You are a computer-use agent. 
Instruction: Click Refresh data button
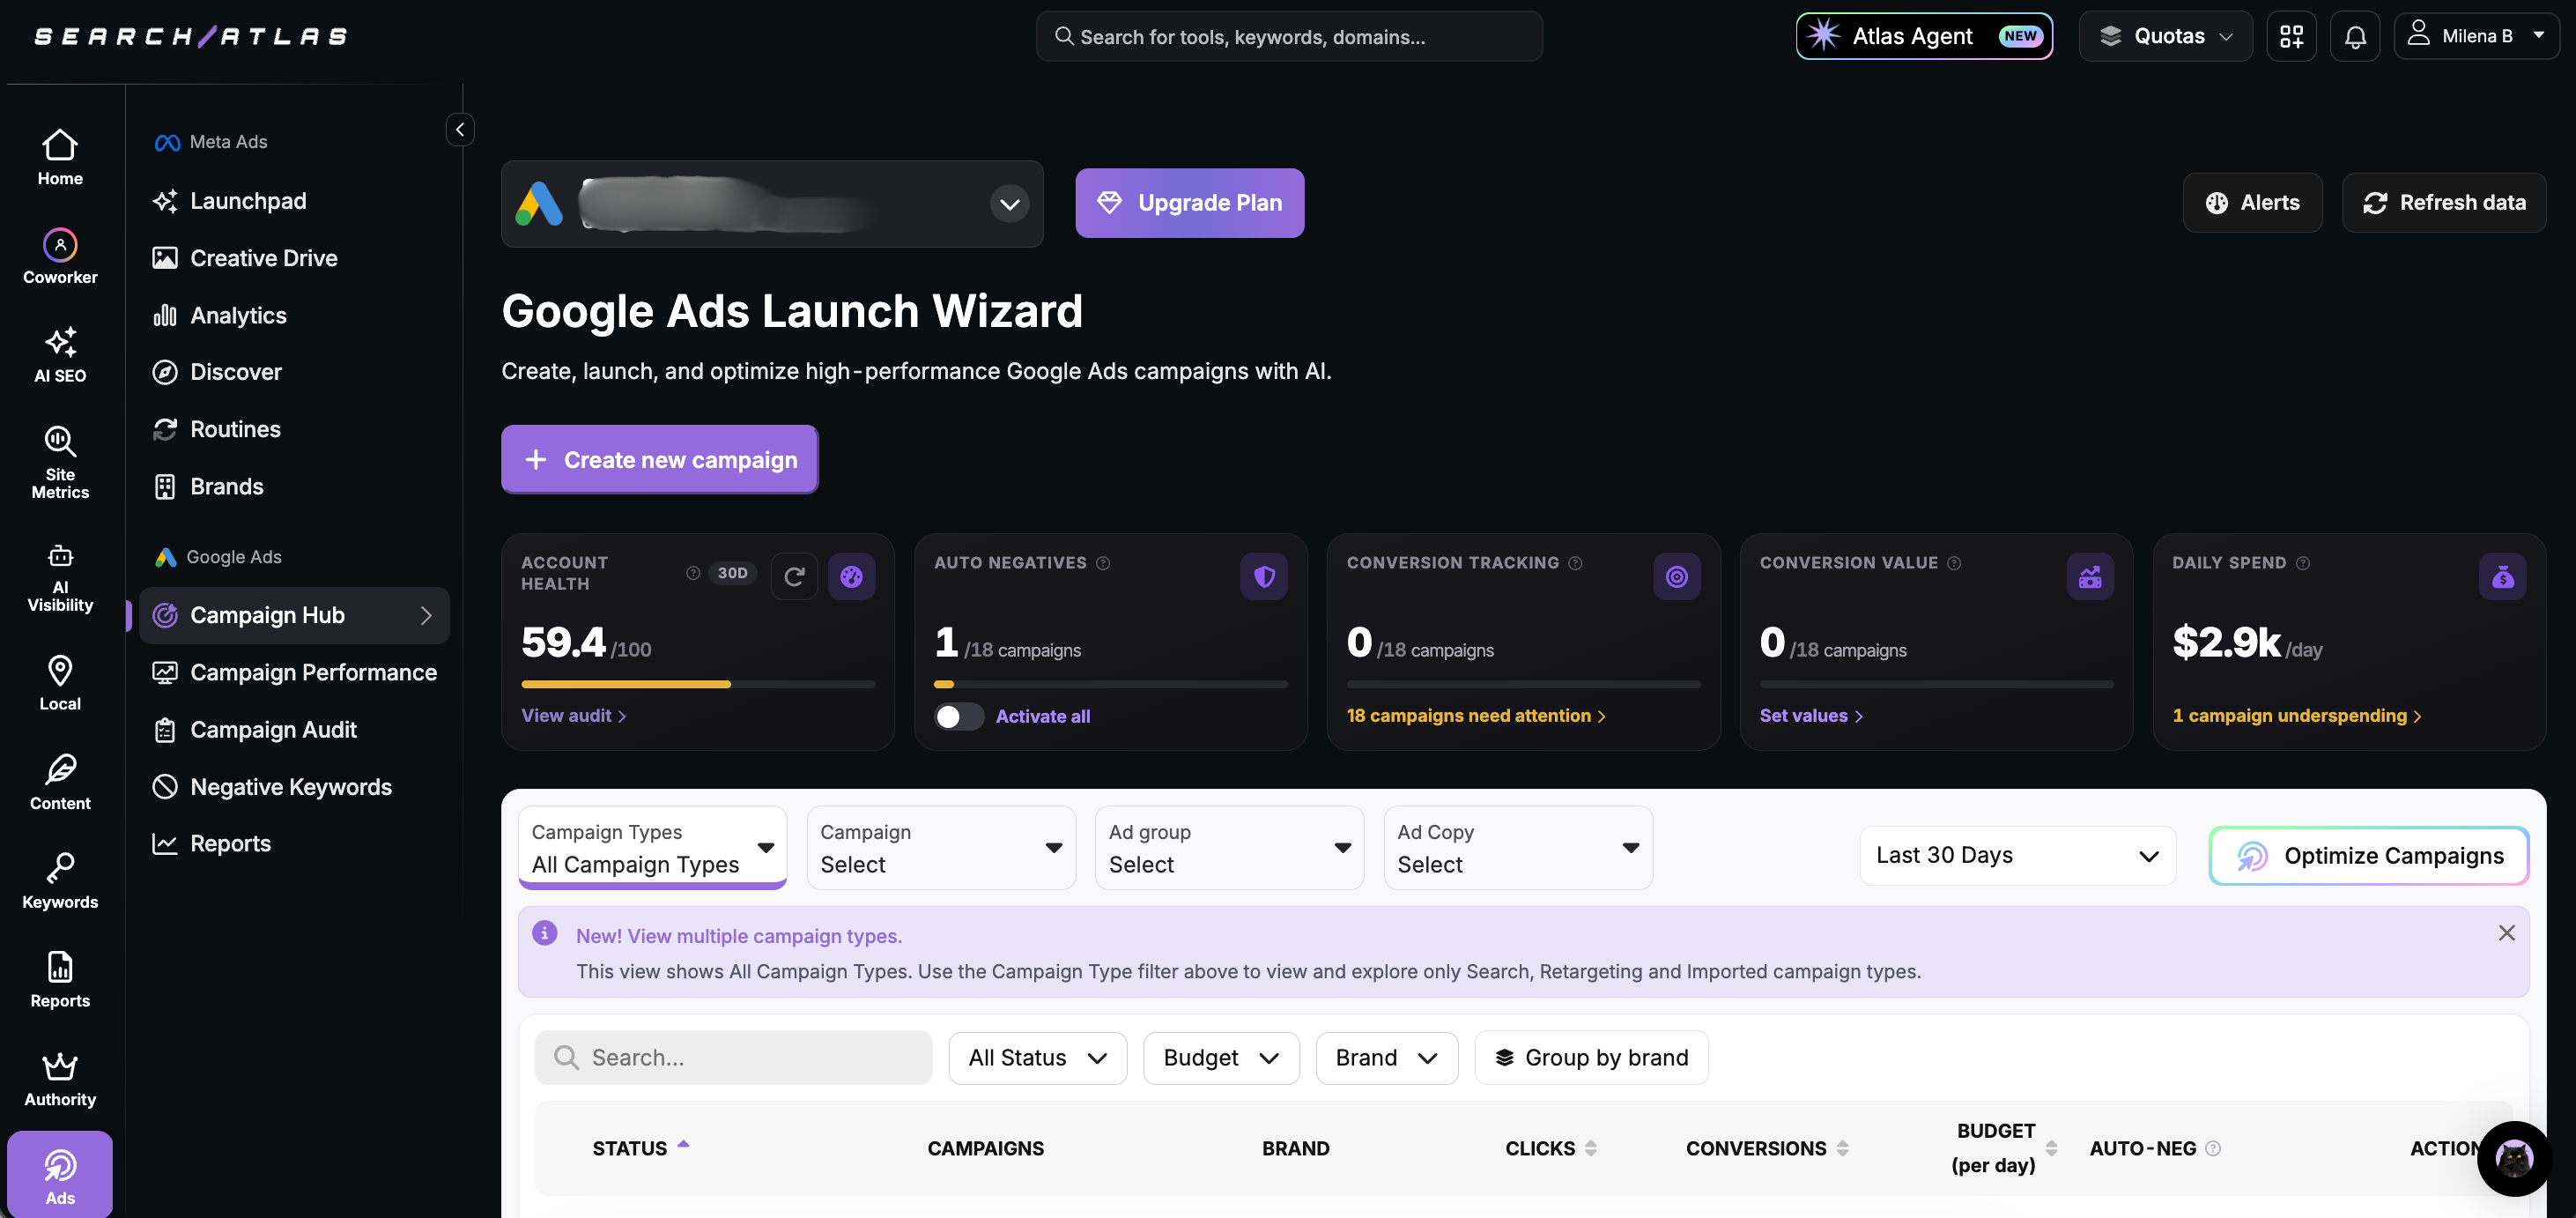point(2443,202)
